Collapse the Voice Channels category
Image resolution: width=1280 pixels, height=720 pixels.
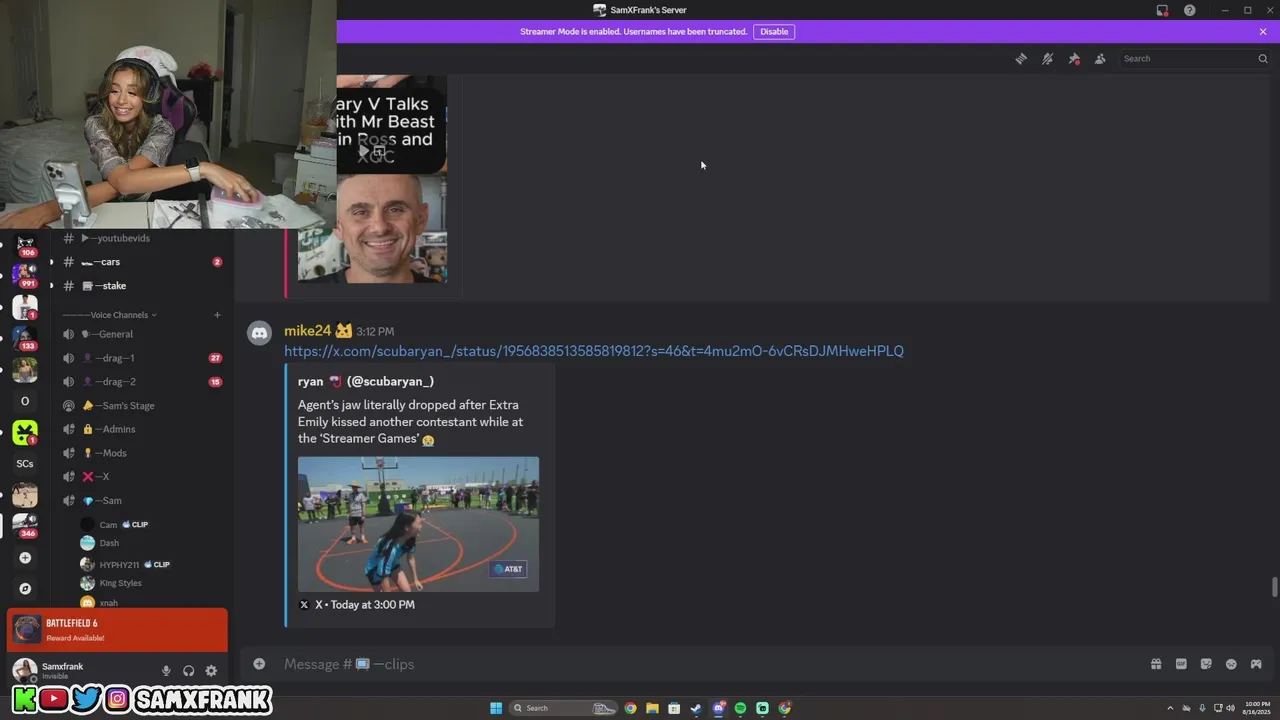tap(110, 315)
